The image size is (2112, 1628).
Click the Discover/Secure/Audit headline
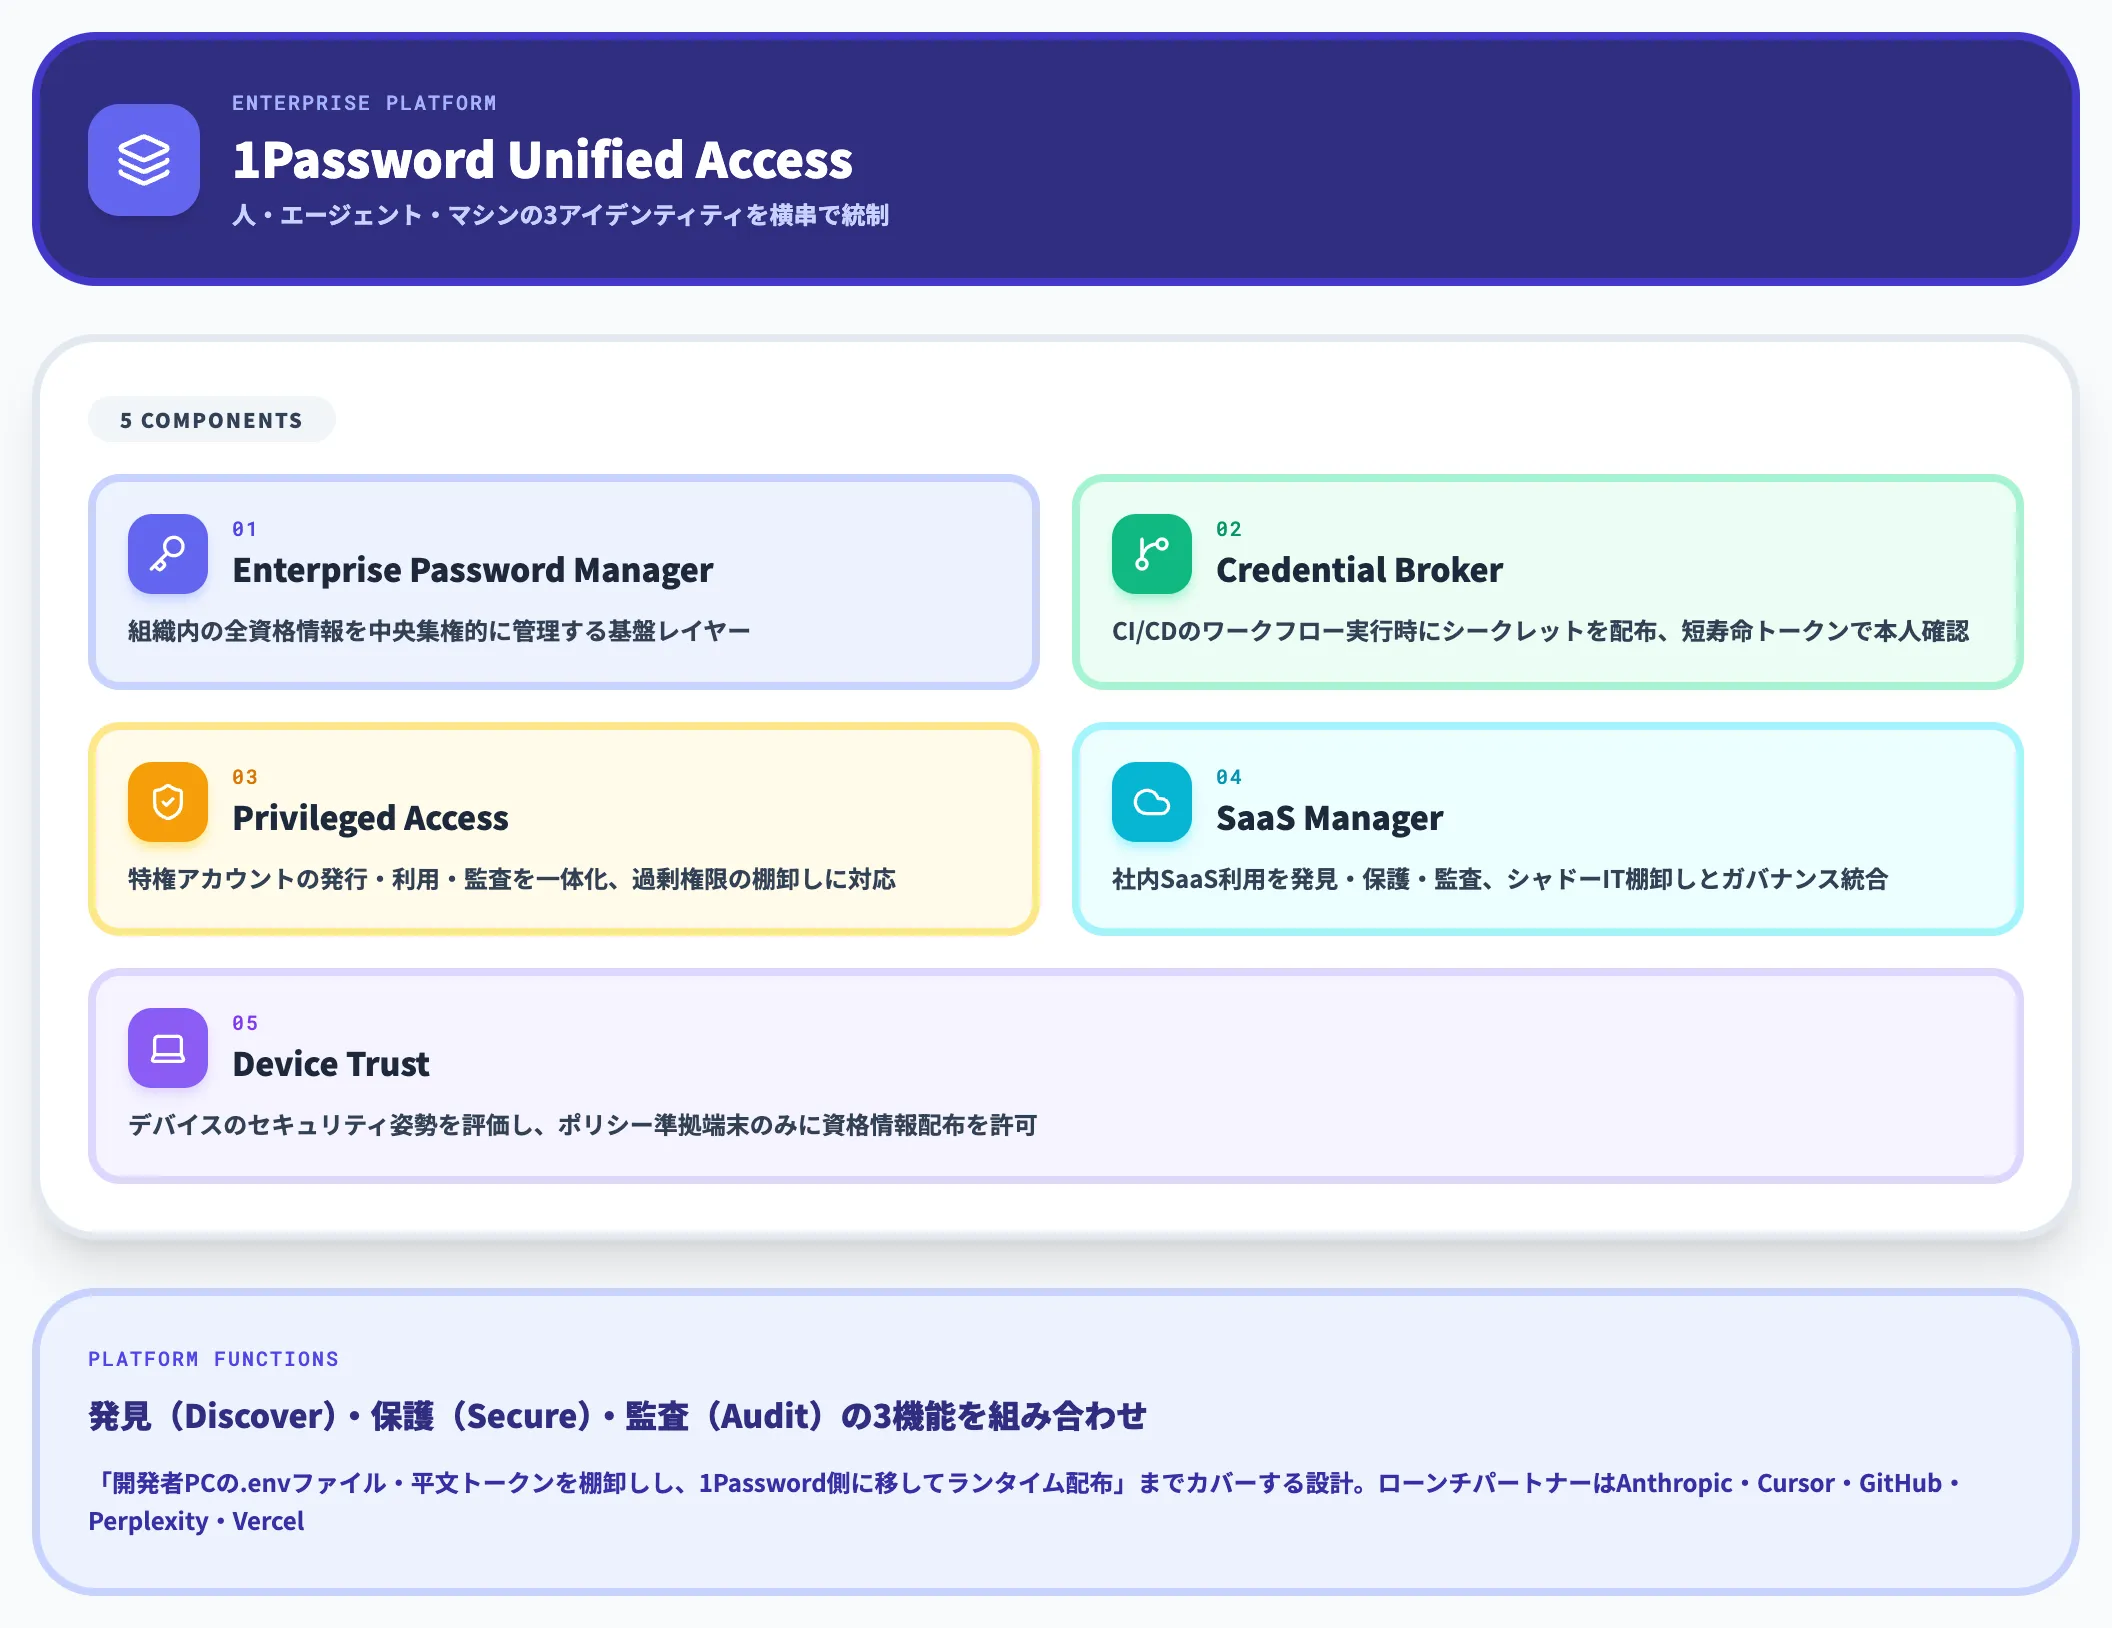[617, 1416]
